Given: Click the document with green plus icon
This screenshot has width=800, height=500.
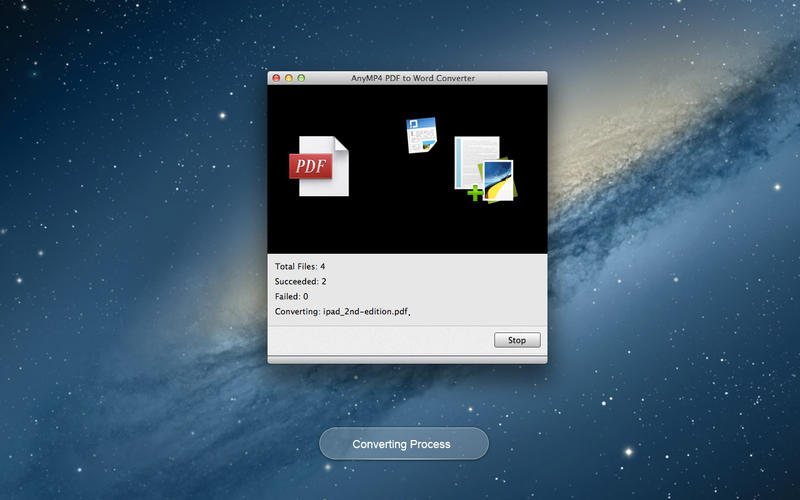Looking at the screenshot, I should 485,169.
